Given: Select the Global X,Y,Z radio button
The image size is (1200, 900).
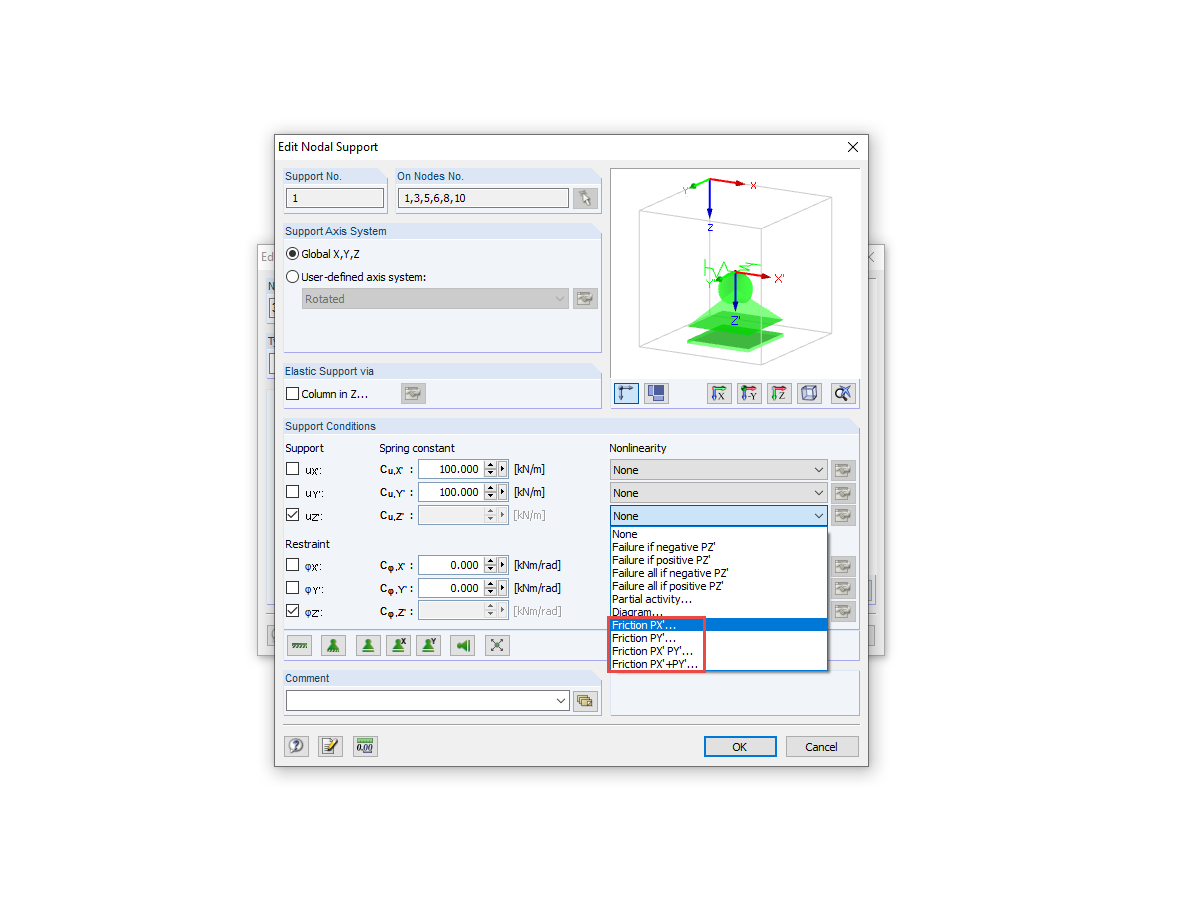Looking at the screenshot, I should [293, 254].
